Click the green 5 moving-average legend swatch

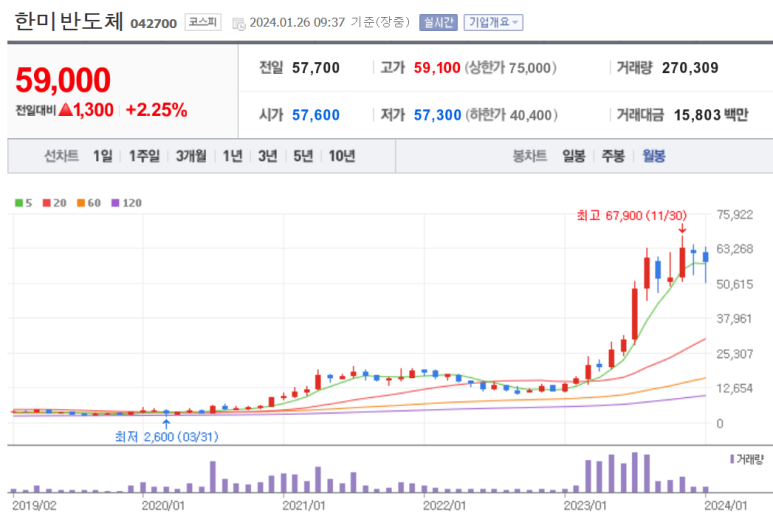tap(19, 203)
